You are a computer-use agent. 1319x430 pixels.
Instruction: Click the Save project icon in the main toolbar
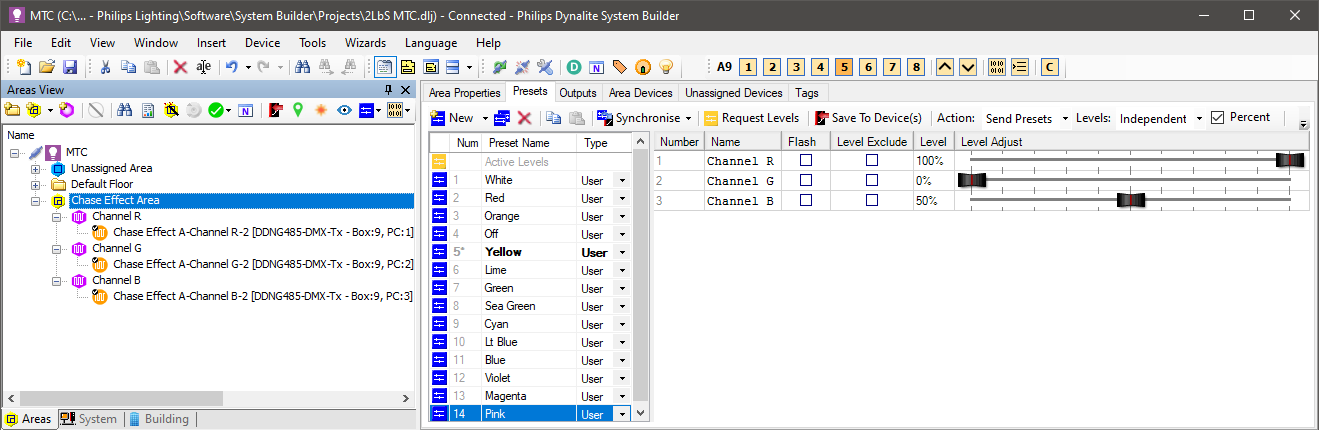click(70, 67)
